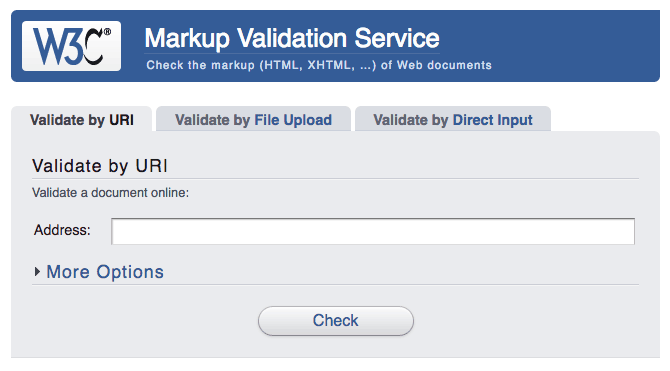
Task: Click the Validate by URI section heading
Action: point(100,166)
